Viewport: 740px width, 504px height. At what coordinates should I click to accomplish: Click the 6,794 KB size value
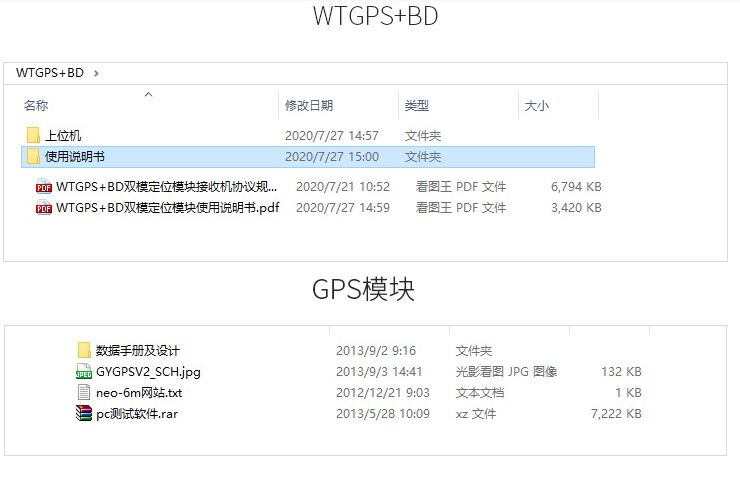click(x=576, y=187)
